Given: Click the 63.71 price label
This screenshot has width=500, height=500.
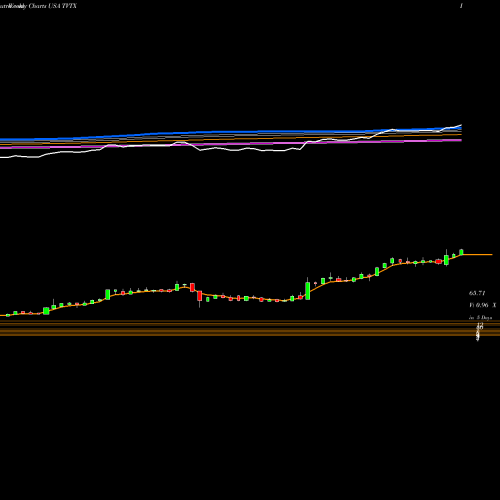Looking at the screenshot, I should 477,293.
